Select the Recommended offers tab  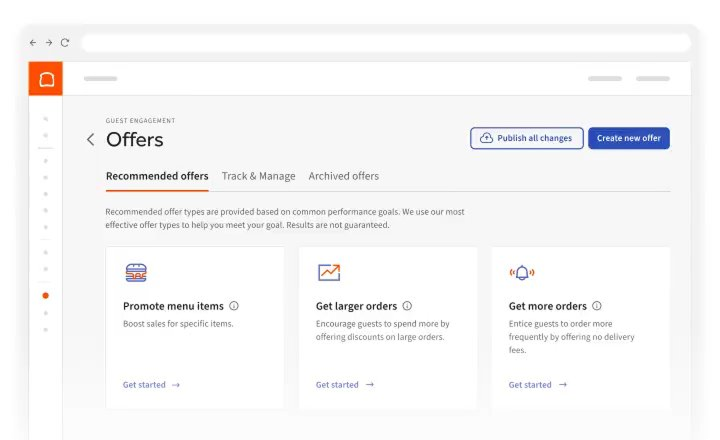pyautogui.click(x=157, y=176)
